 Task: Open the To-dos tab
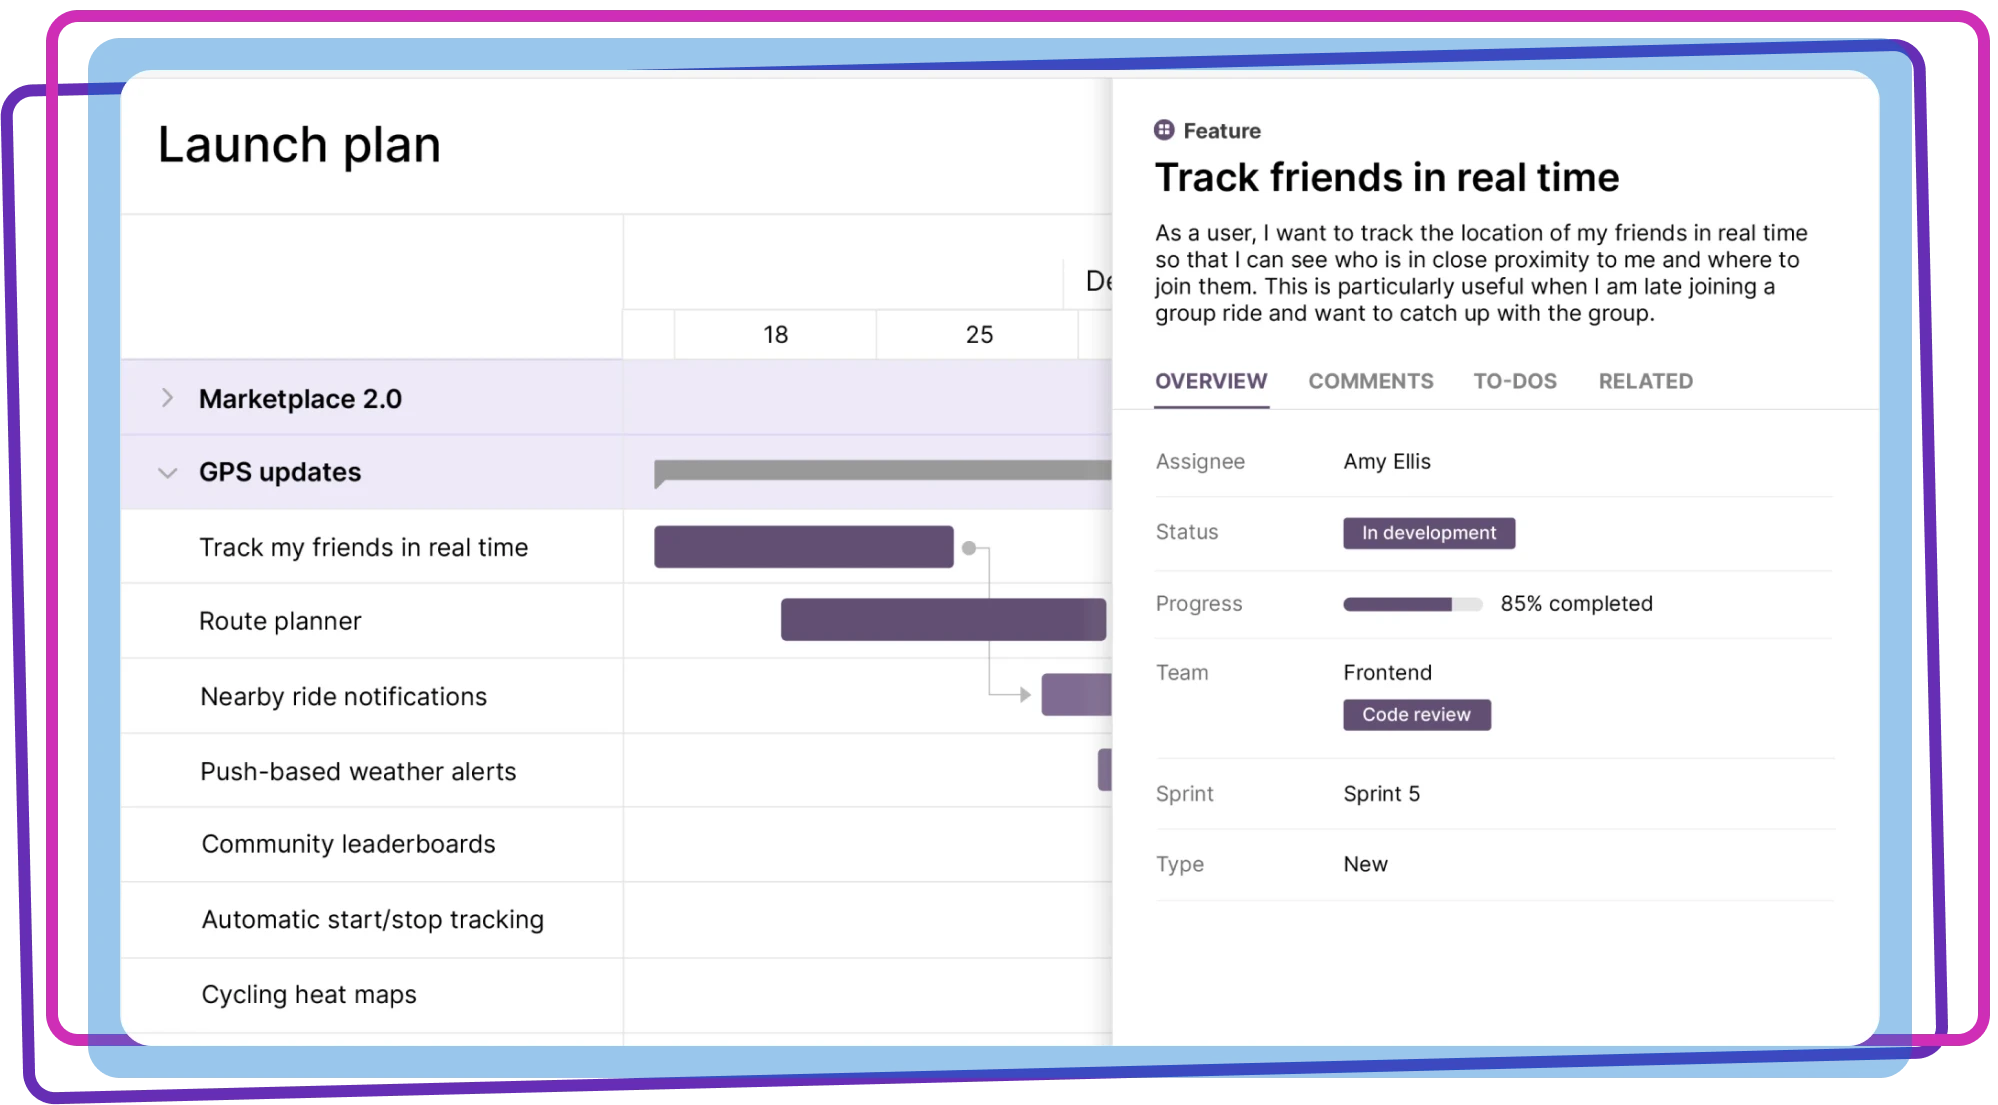click(1515, 381)
